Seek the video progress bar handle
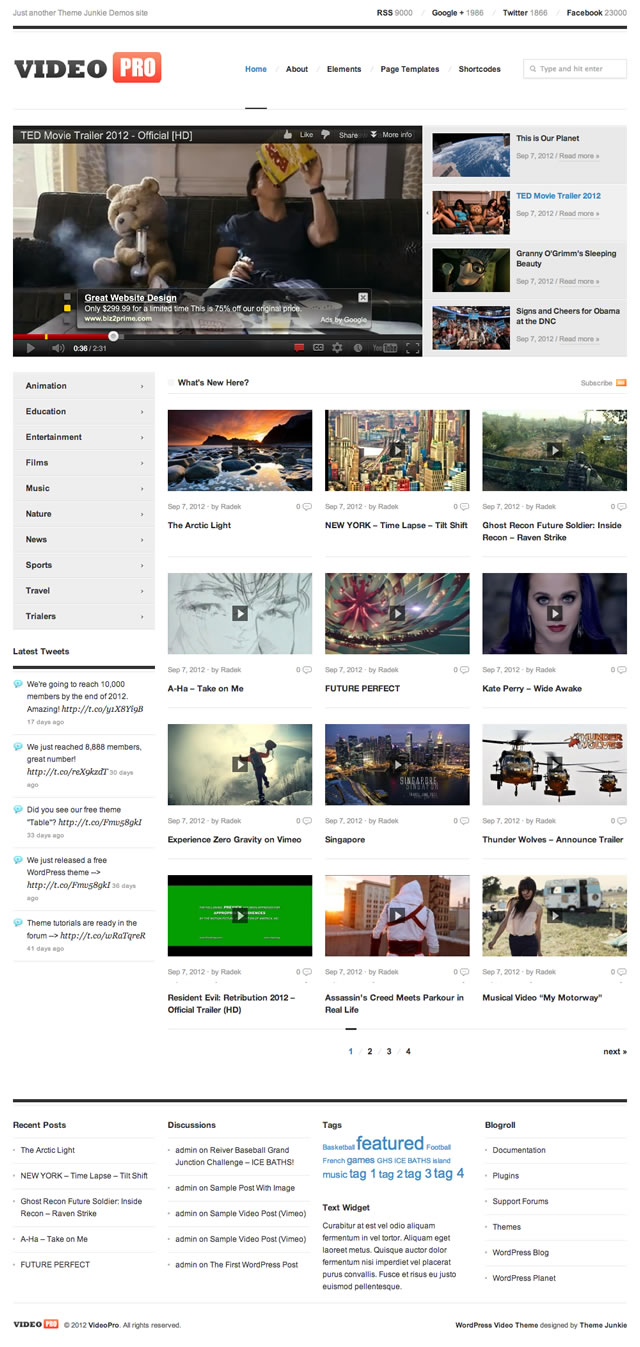The image size is (640, 1347). (113, 336)
